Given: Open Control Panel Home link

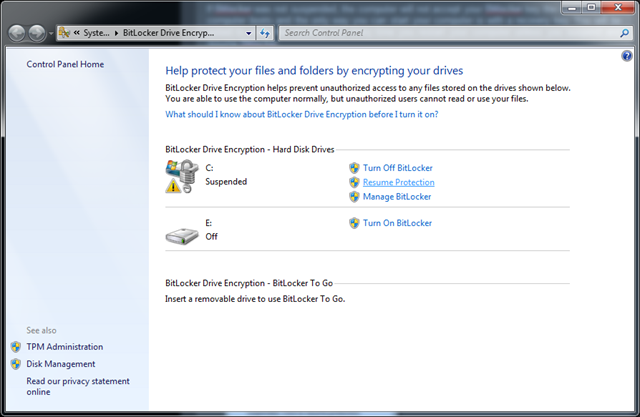Looking at the screenshot, I should pyautogui.click(x=65, y=64).
